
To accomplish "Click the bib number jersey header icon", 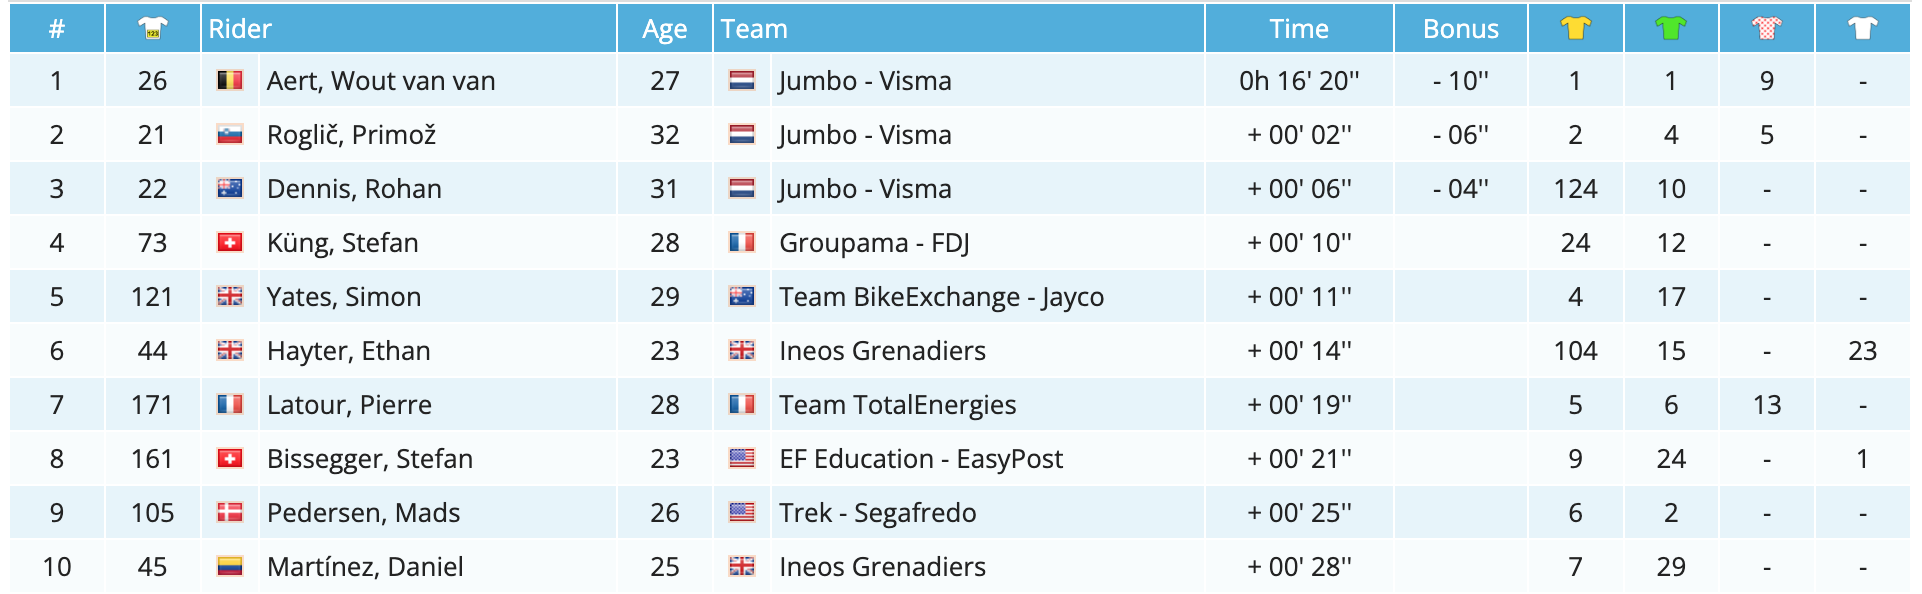I will (x=152, y=29).
